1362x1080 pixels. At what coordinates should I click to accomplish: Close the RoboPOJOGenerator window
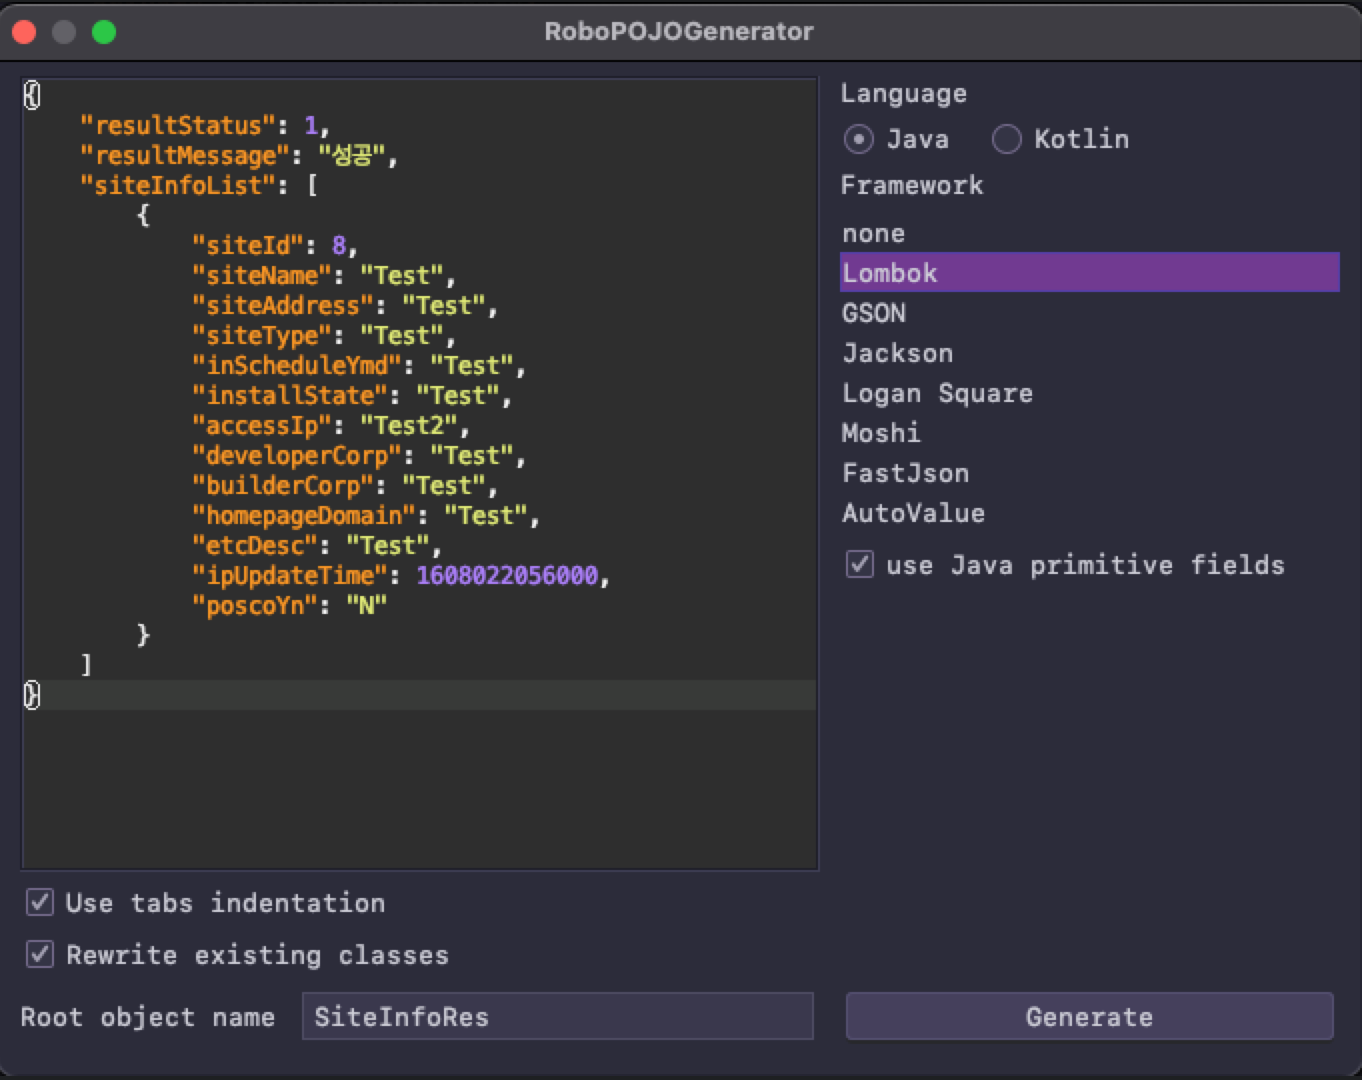pyautogui.click(x=24, y=32)
